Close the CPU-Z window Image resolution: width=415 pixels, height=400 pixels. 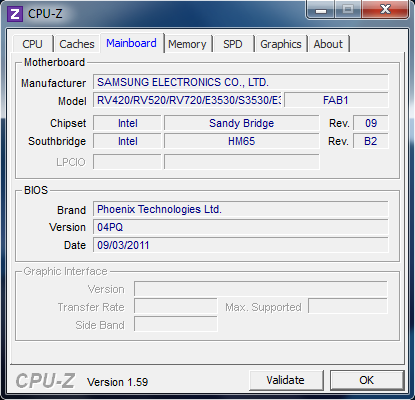(x=385, y=9)
